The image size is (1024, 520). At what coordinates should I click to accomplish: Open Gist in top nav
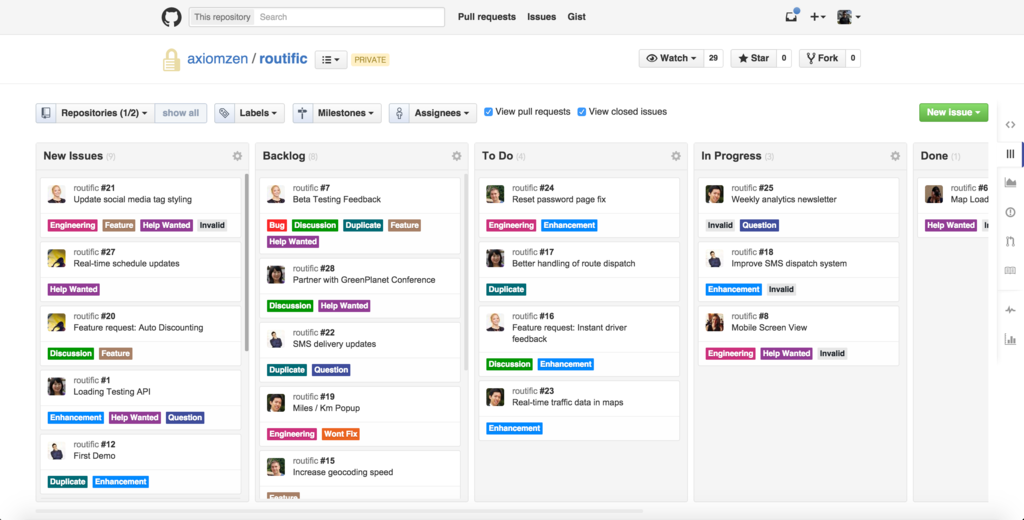point(577,17)
